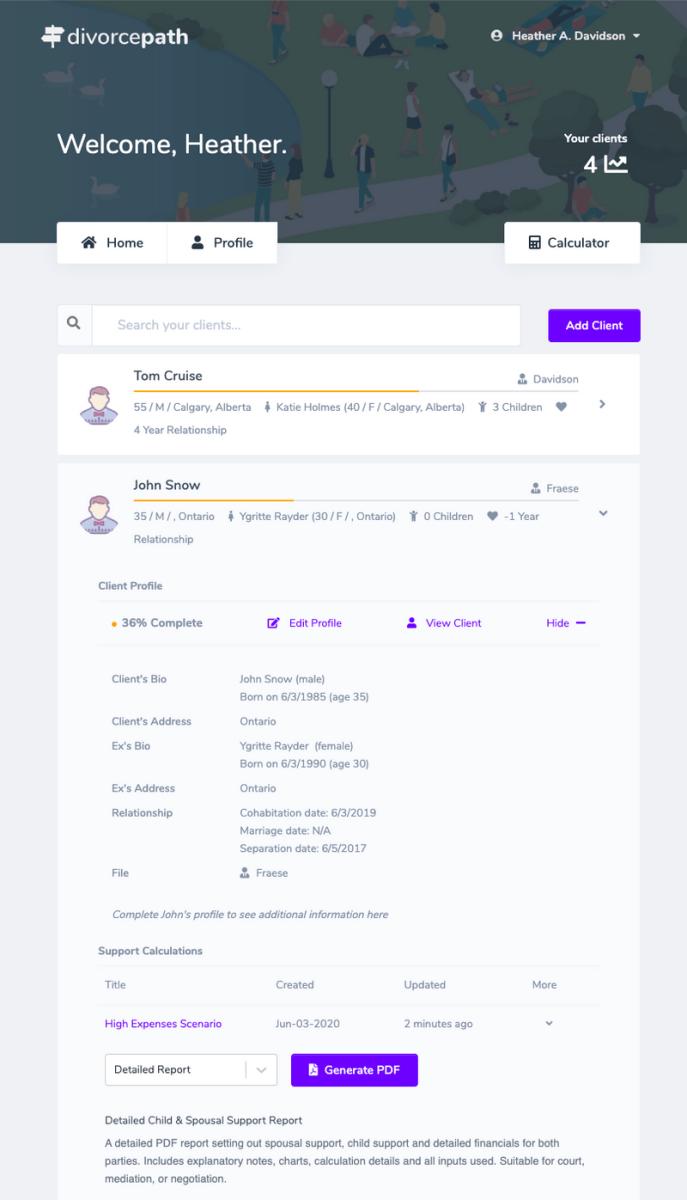687x1200 pixels.
Task: Click the View Client person icon
Action: tap(411, 623)
